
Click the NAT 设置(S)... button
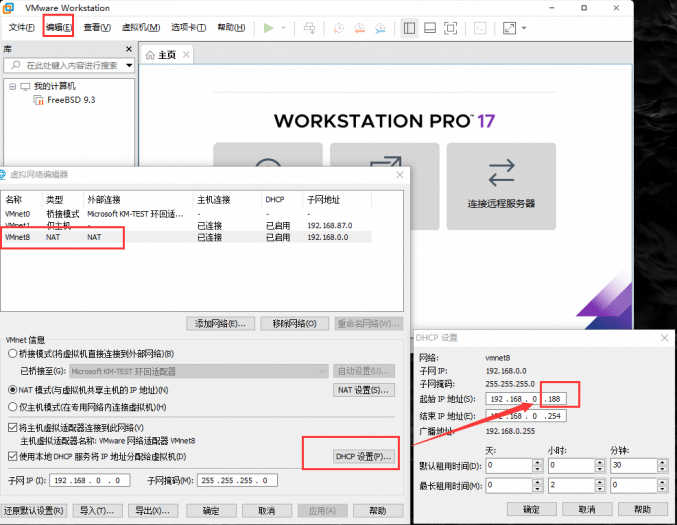364,390
